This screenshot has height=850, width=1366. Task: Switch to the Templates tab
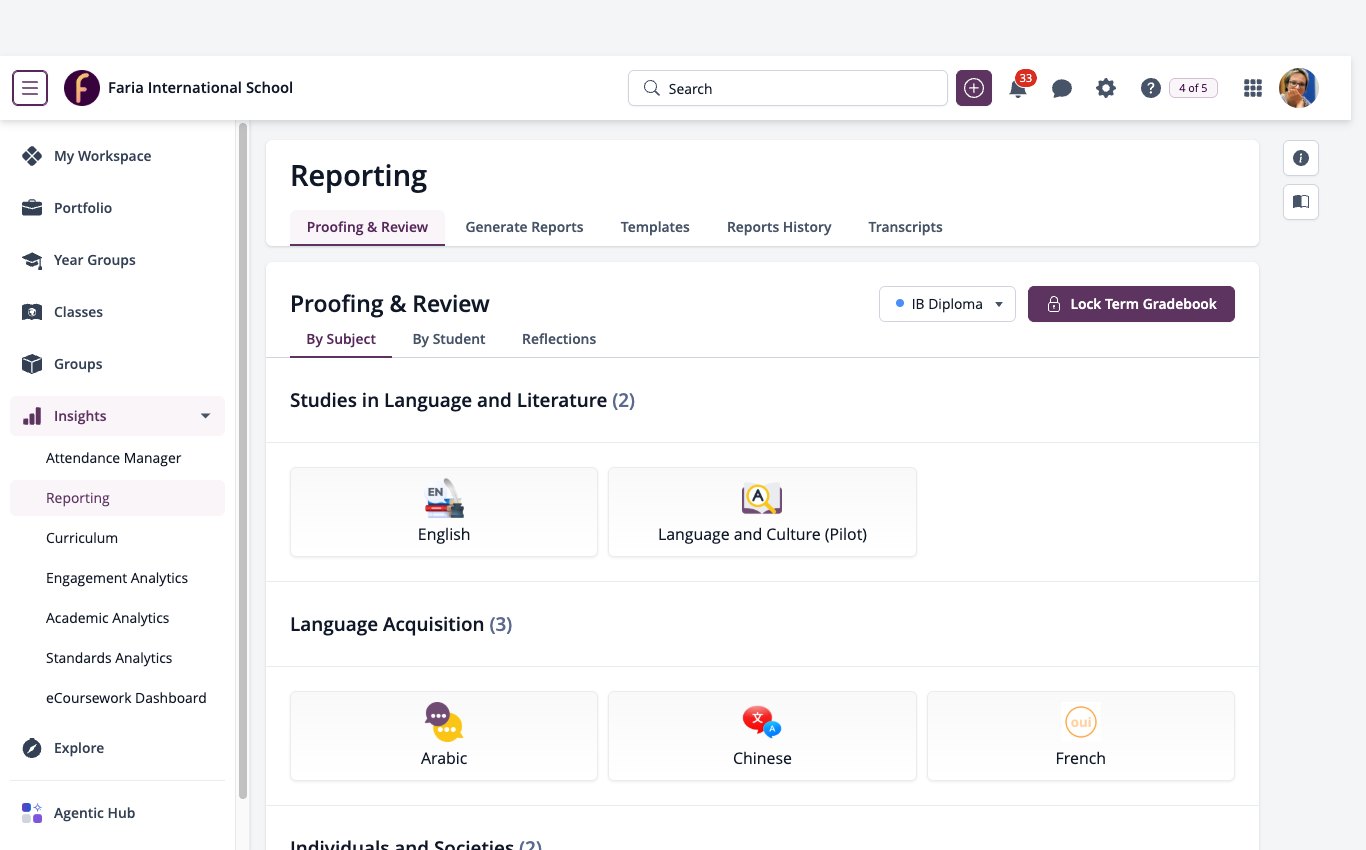click(655, 227)
